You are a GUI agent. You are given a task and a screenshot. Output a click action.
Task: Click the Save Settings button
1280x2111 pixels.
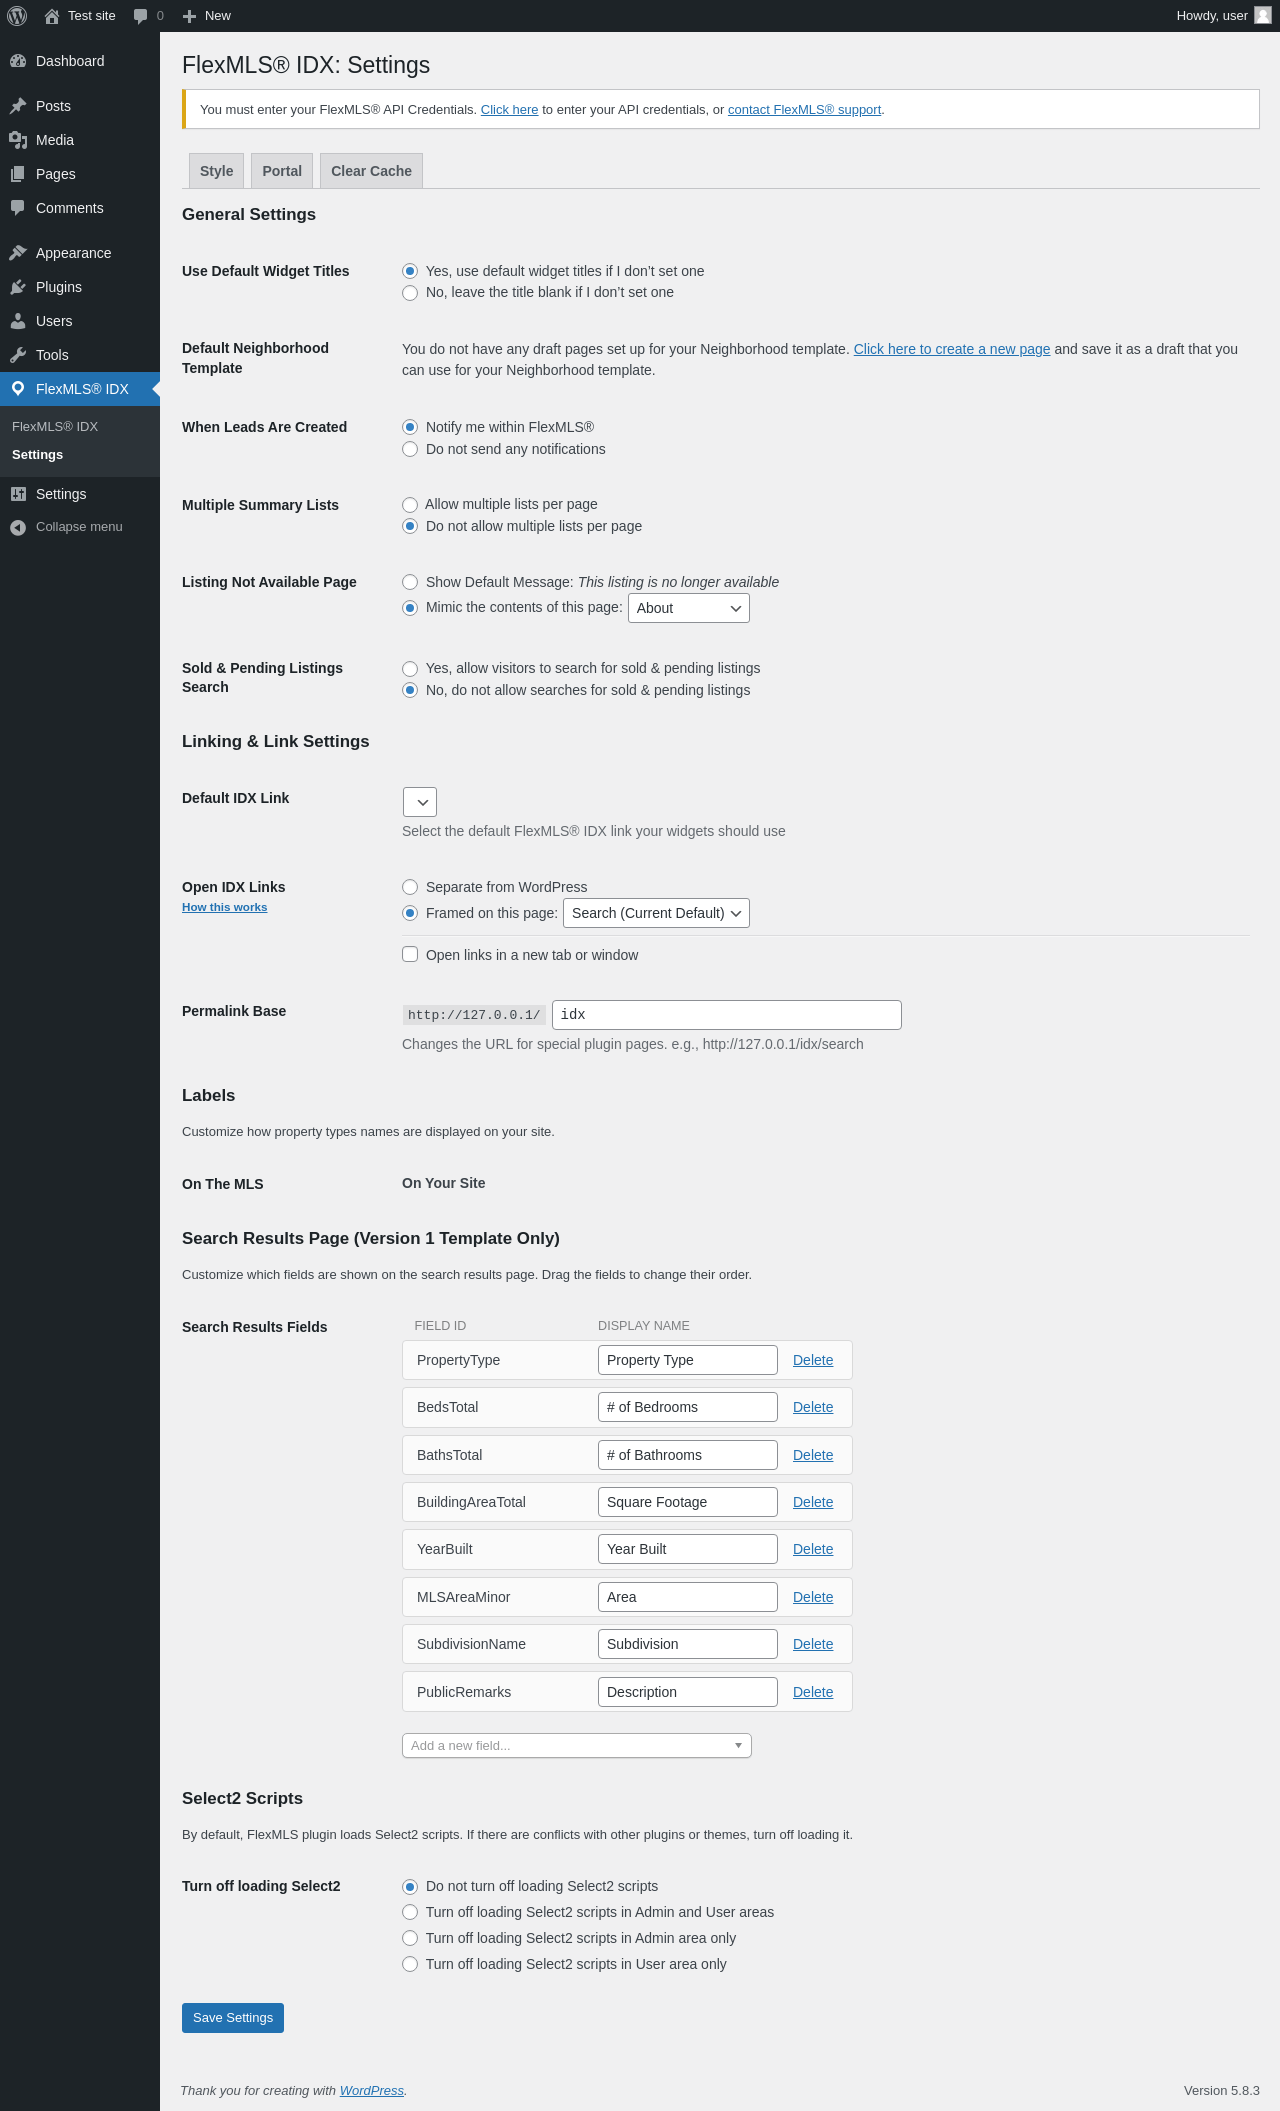pyautogui.click(x=233, y=2018)
